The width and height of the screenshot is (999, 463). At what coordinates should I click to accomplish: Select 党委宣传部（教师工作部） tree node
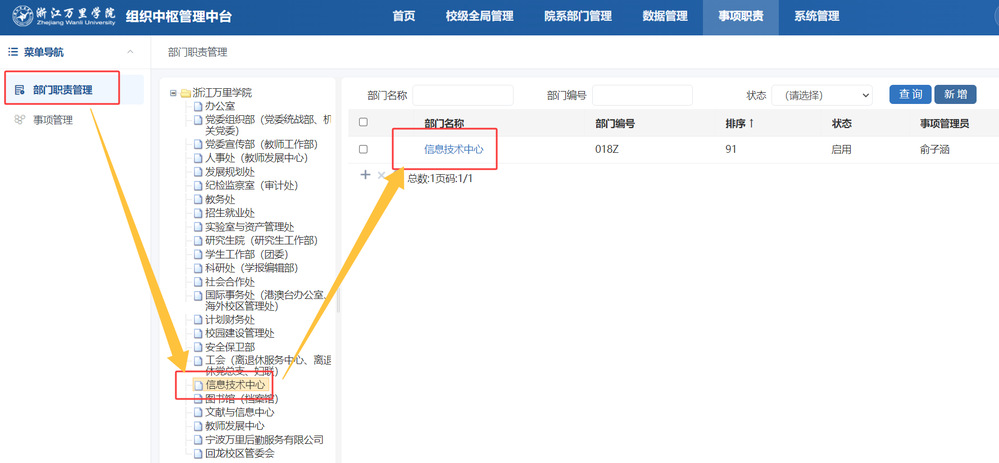click(x=261, y=145)
